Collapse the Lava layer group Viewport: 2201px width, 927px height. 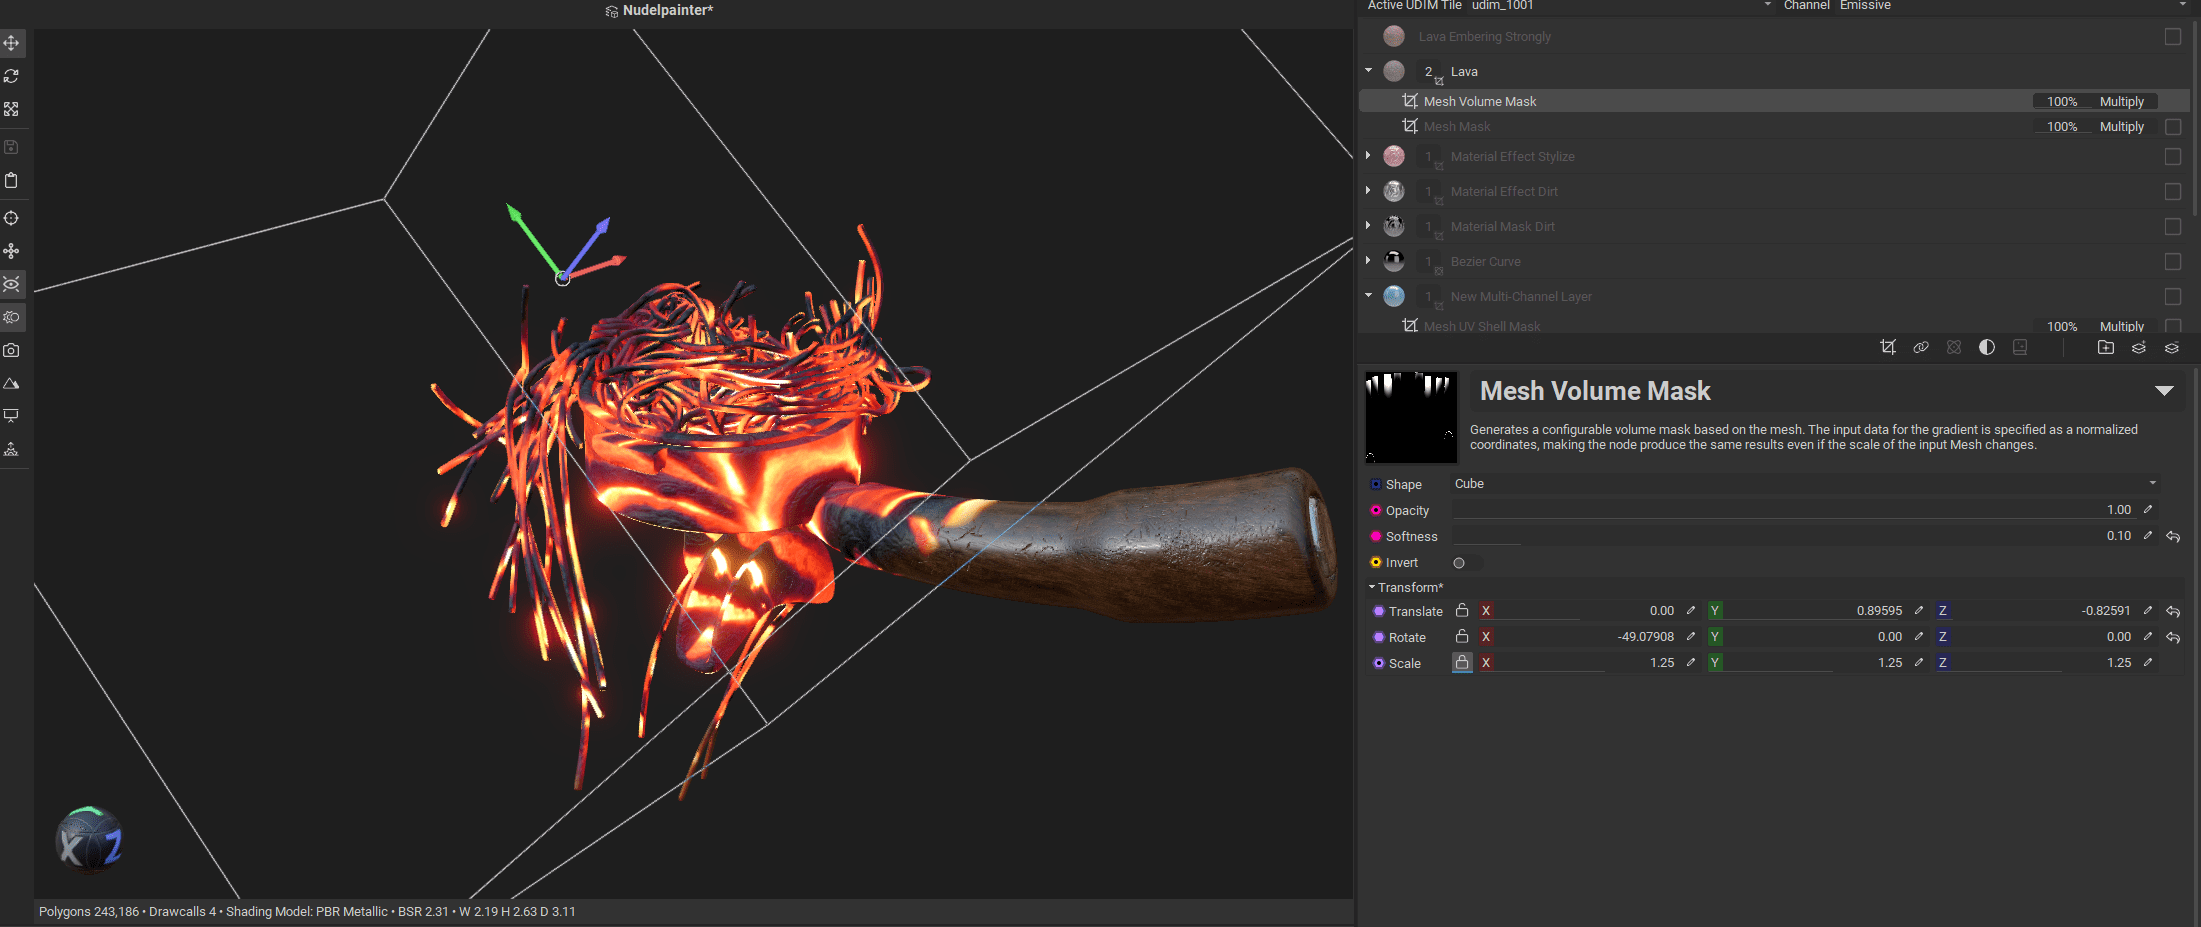(x=1368, y=71)
